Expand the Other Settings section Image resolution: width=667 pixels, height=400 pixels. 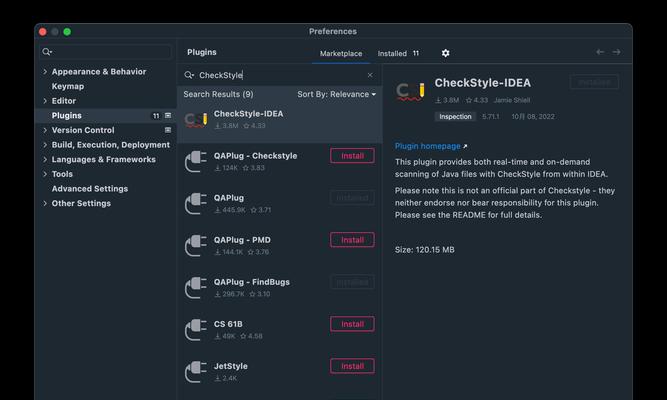[45, 203]
